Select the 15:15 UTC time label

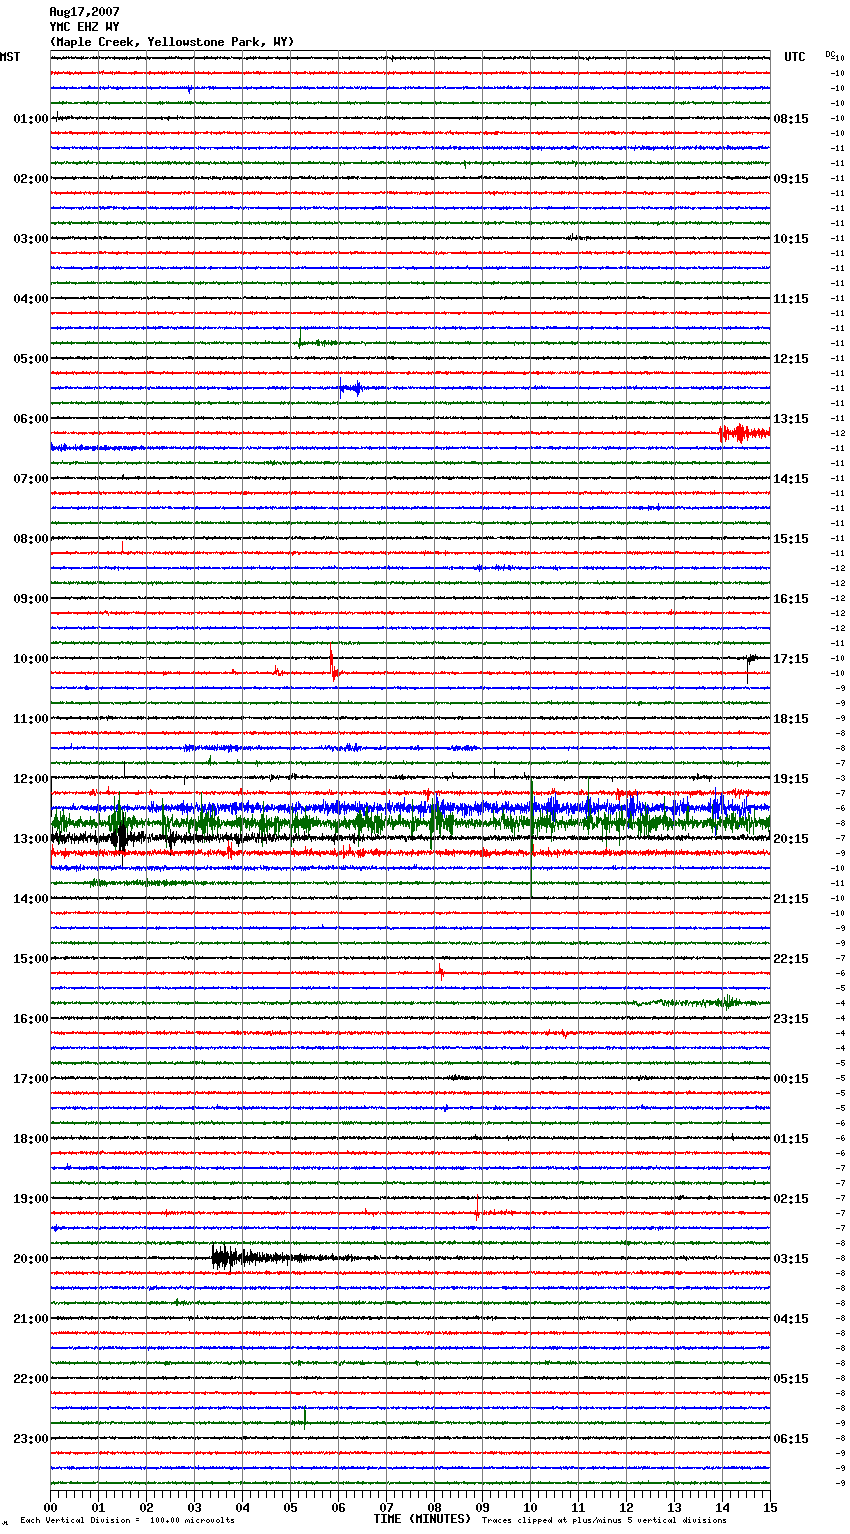791,539
